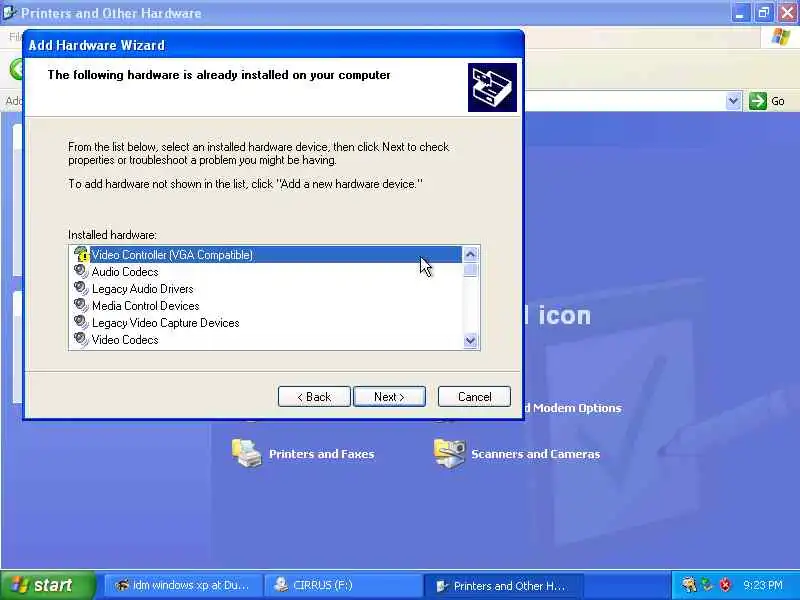The image size is (800, 600).
Task: Click the icon beside Legacy Video Capture Devices
Action: pyautogui.click(x=81, y=322)
